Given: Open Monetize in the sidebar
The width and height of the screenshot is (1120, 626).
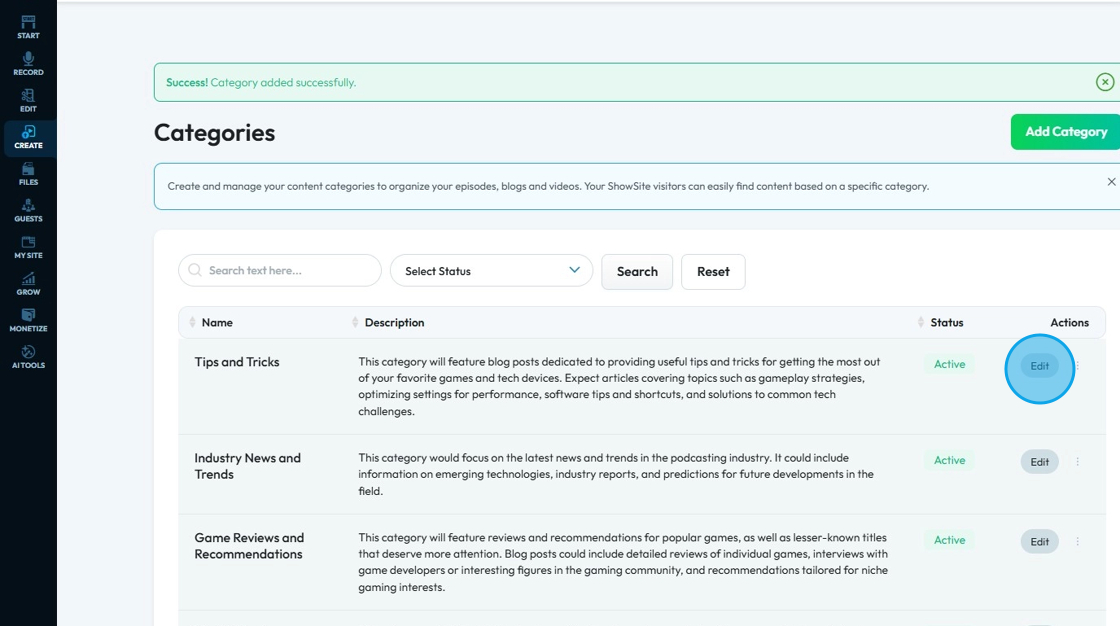Looking at the screenshot, I should (28, 320).
